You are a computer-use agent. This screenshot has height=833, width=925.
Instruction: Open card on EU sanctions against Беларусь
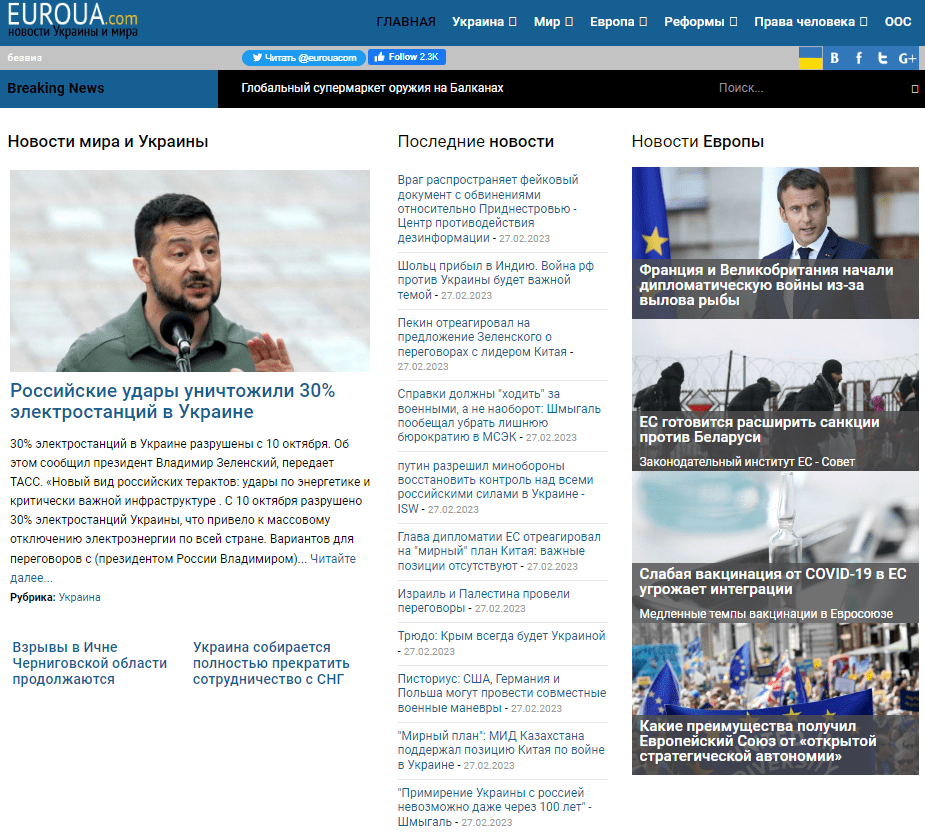pyautogui.click(x=775, y=395)
